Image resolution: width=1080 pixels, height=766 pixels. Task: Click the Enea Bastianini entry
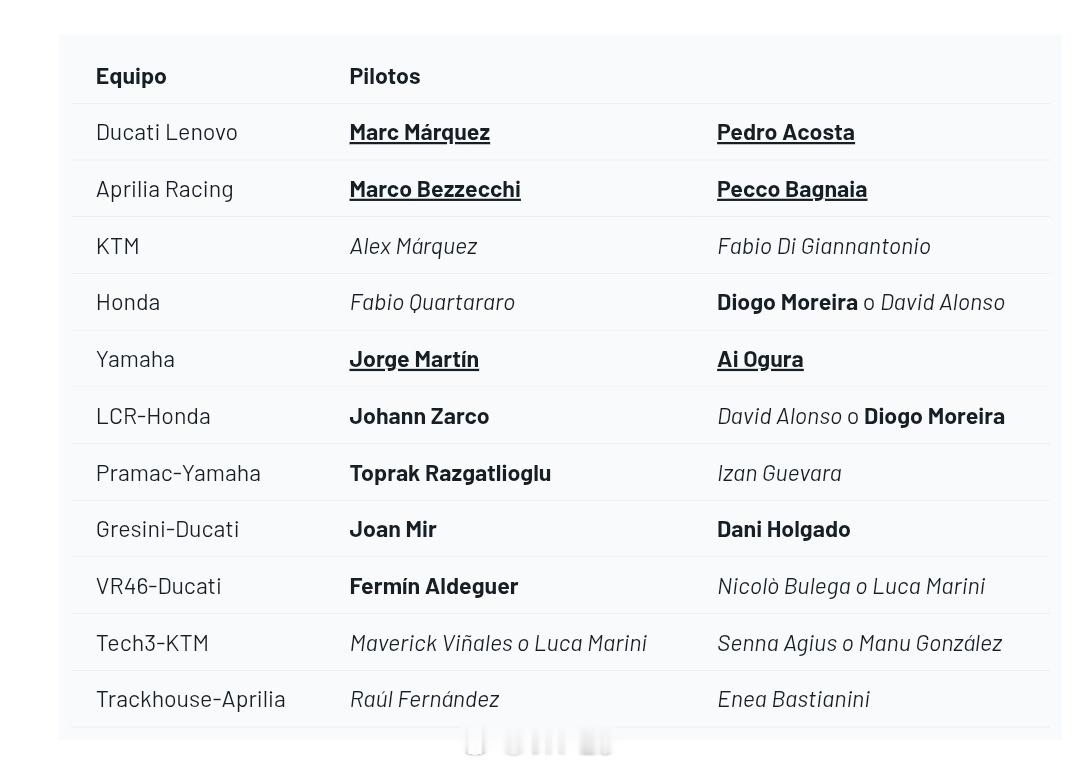click(793, 699)
